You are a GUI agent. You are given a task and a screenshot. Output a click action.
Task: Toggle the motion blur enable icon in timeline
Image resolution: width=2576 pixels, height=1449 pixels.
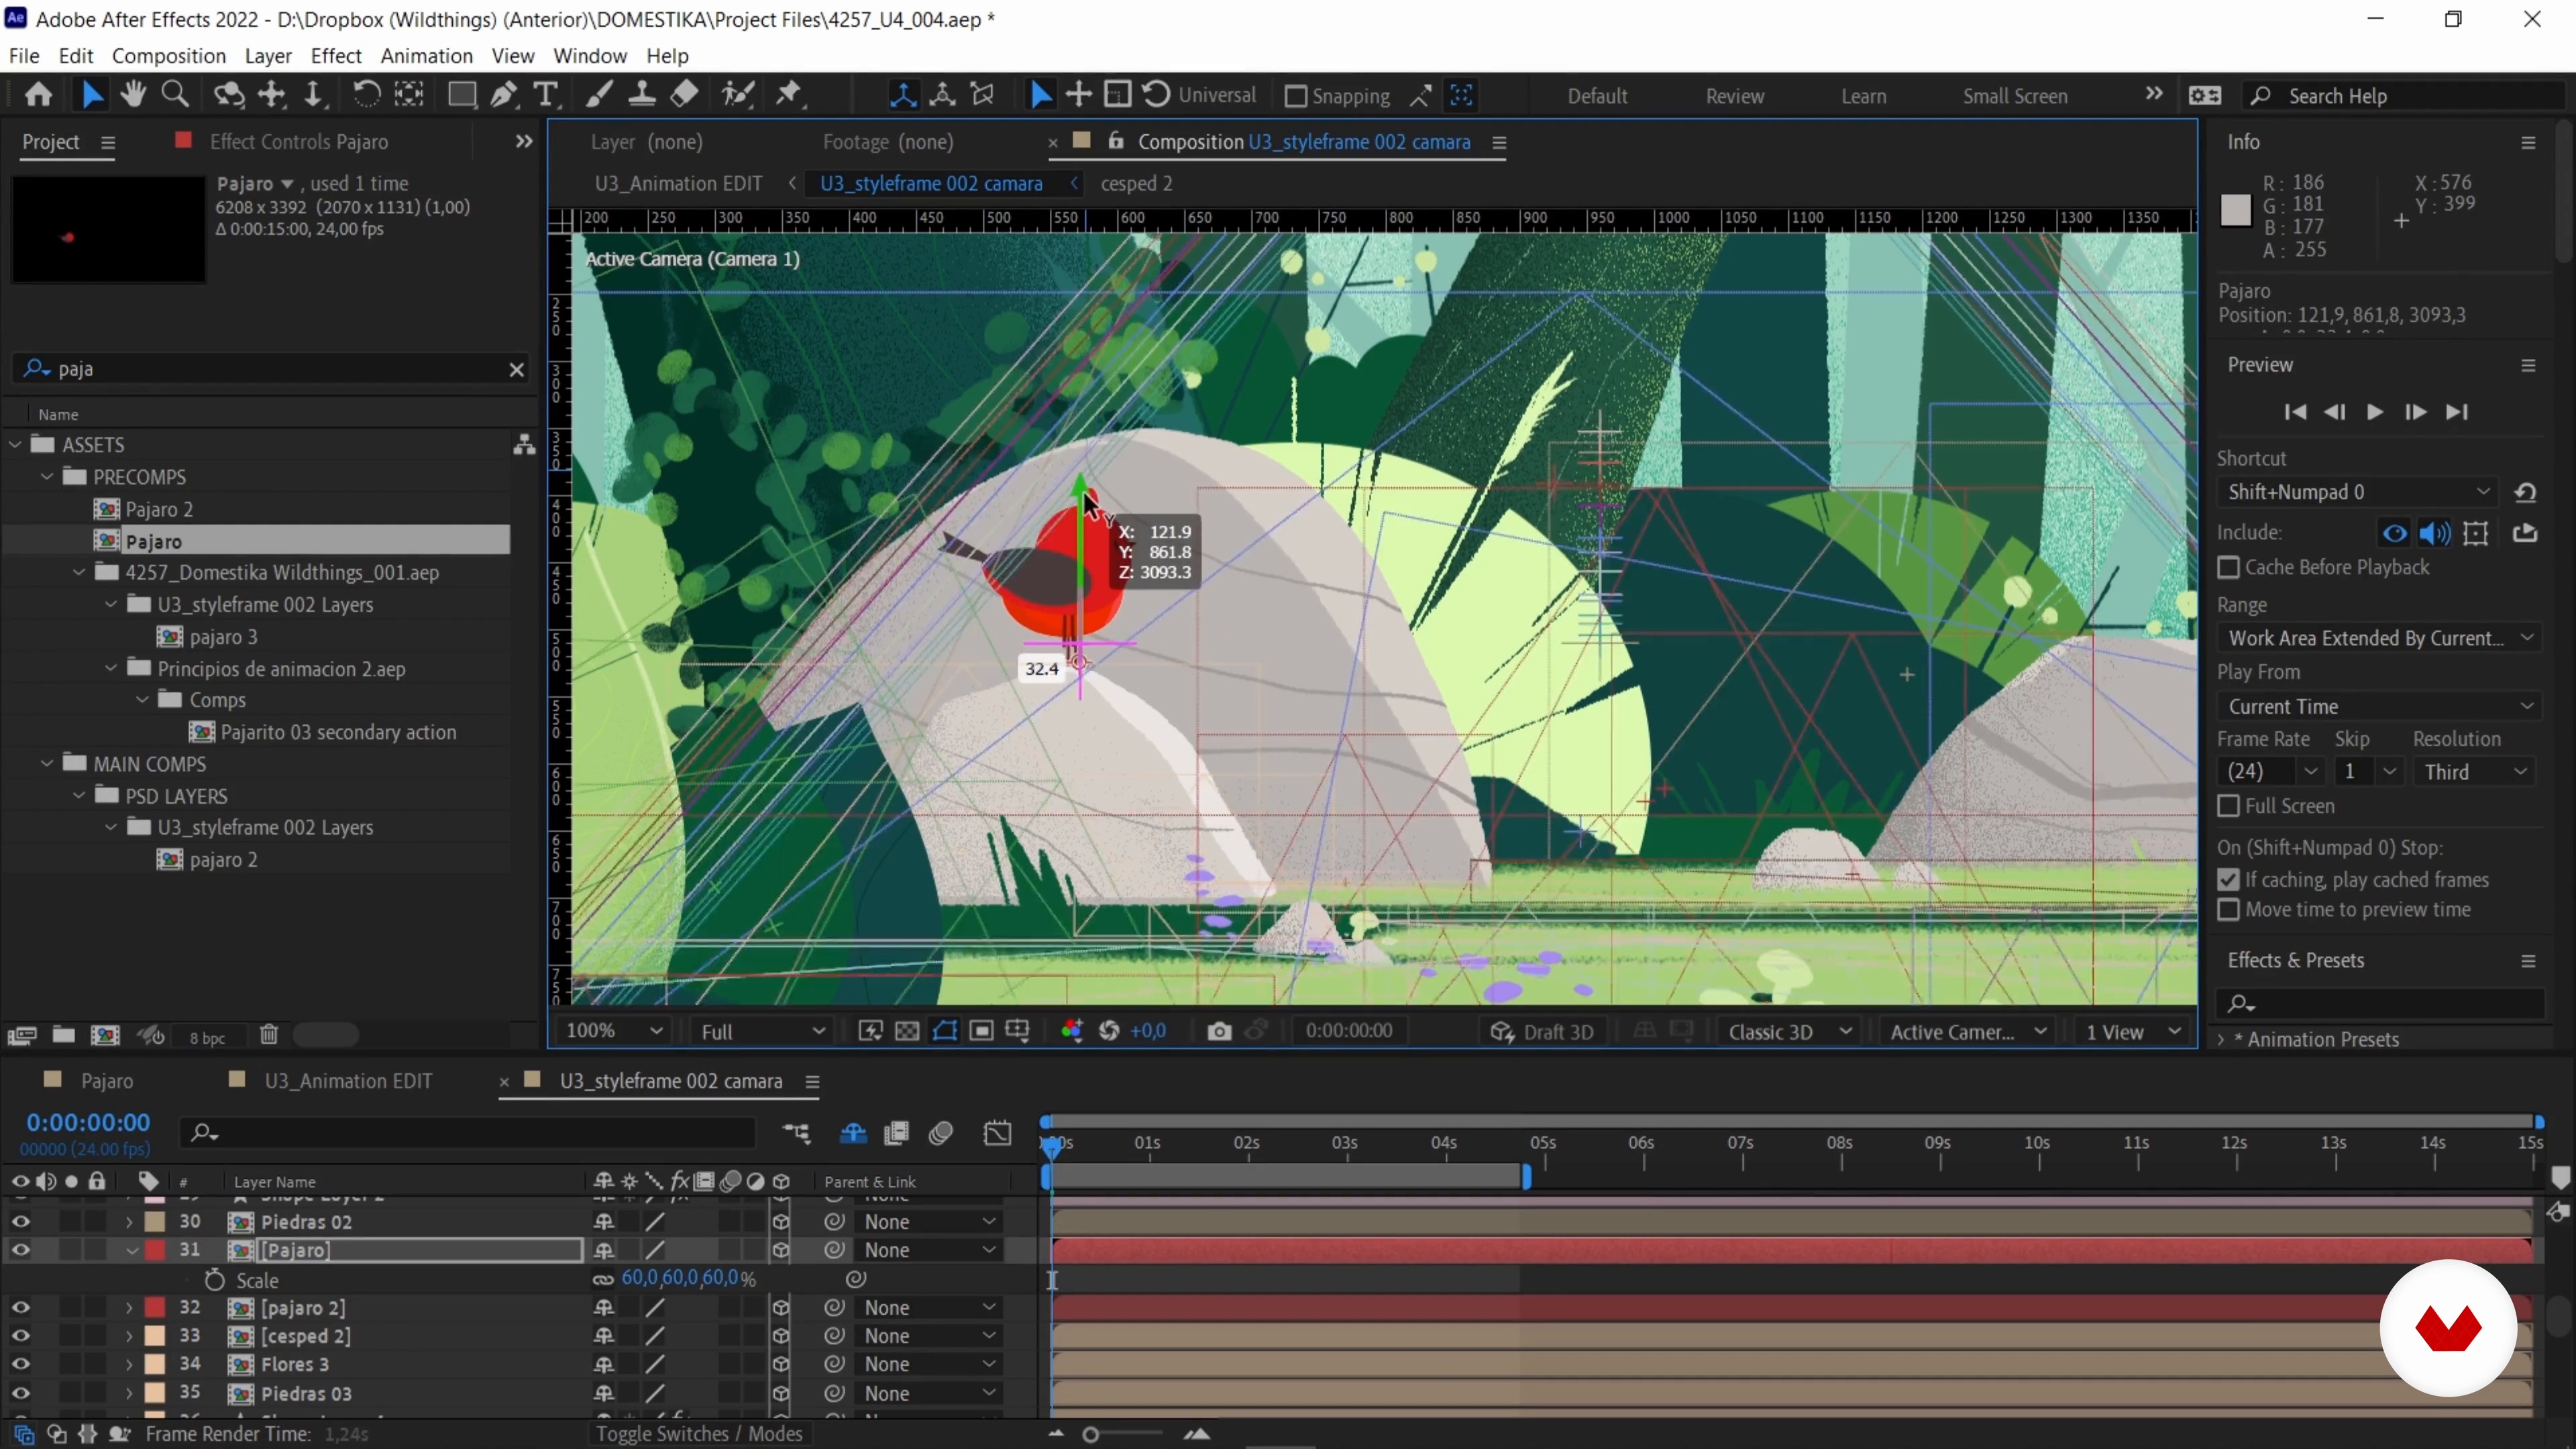[x=941, y=1133]
